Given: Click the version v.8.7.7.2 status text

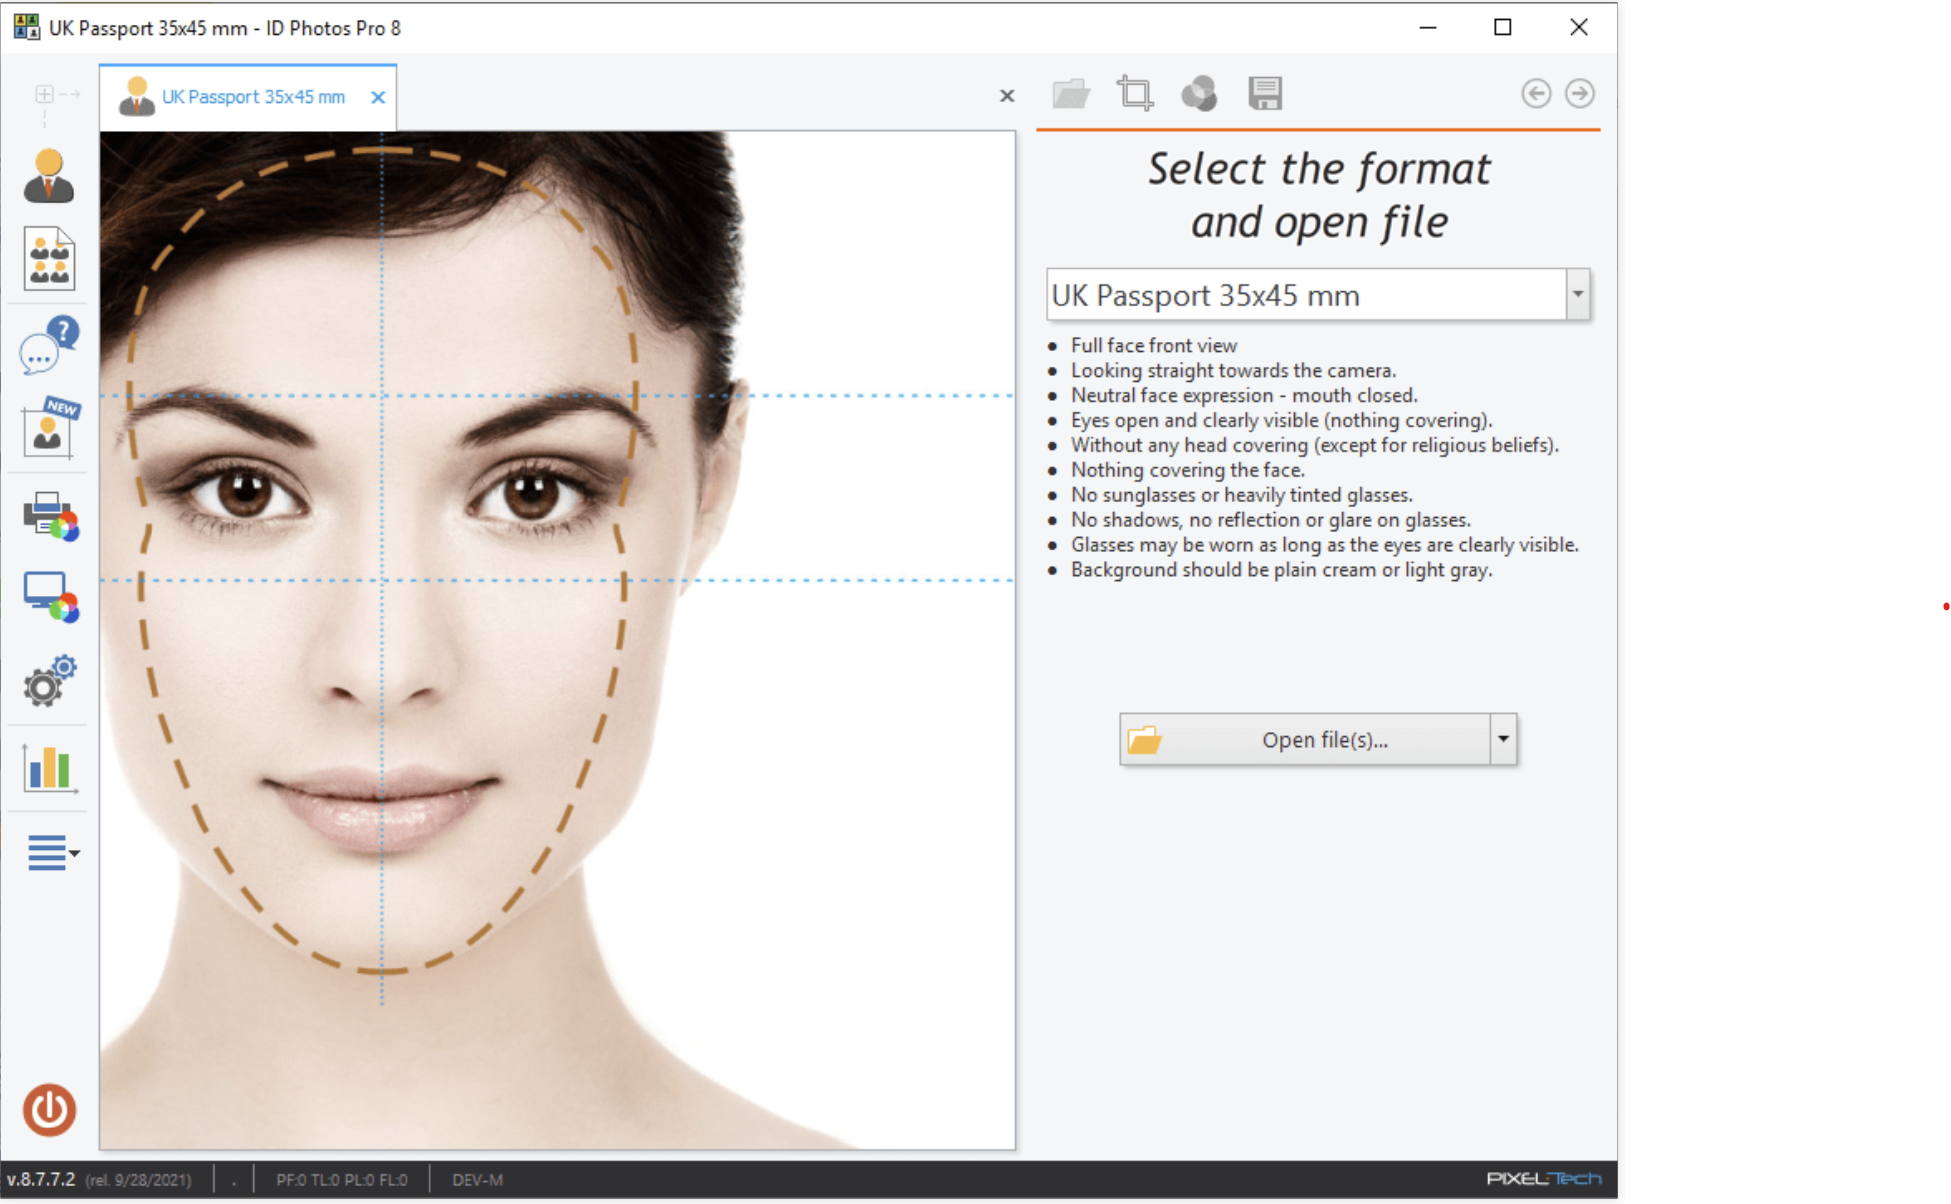Looking at the screenshot, I should tap(42, 1179).
